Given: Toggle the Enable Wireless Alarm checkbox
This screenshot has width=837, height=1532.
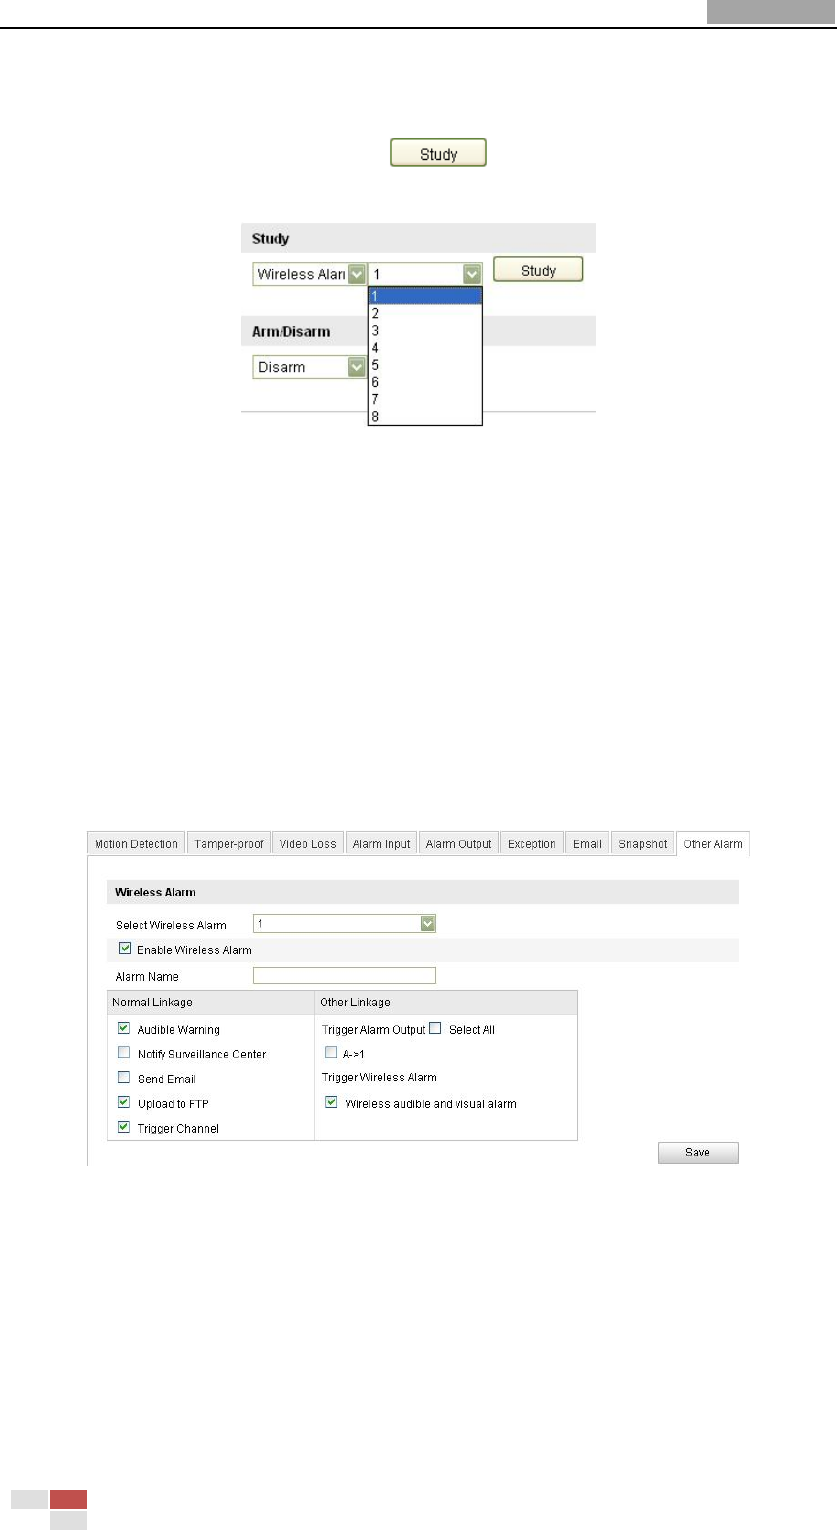Looking at the screenshot, I should (x=124, y=949).
